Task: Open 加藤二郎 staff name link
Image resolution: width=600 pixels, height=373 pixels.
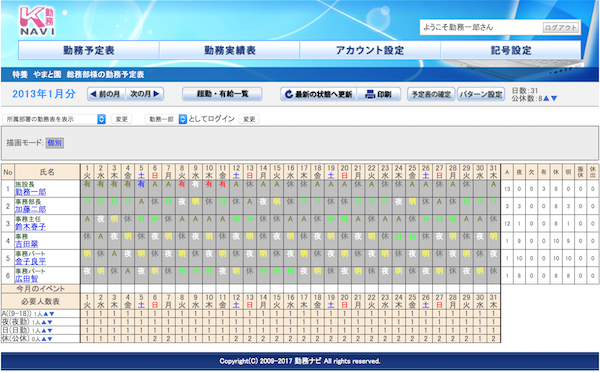Action: (x=30, y=209)
